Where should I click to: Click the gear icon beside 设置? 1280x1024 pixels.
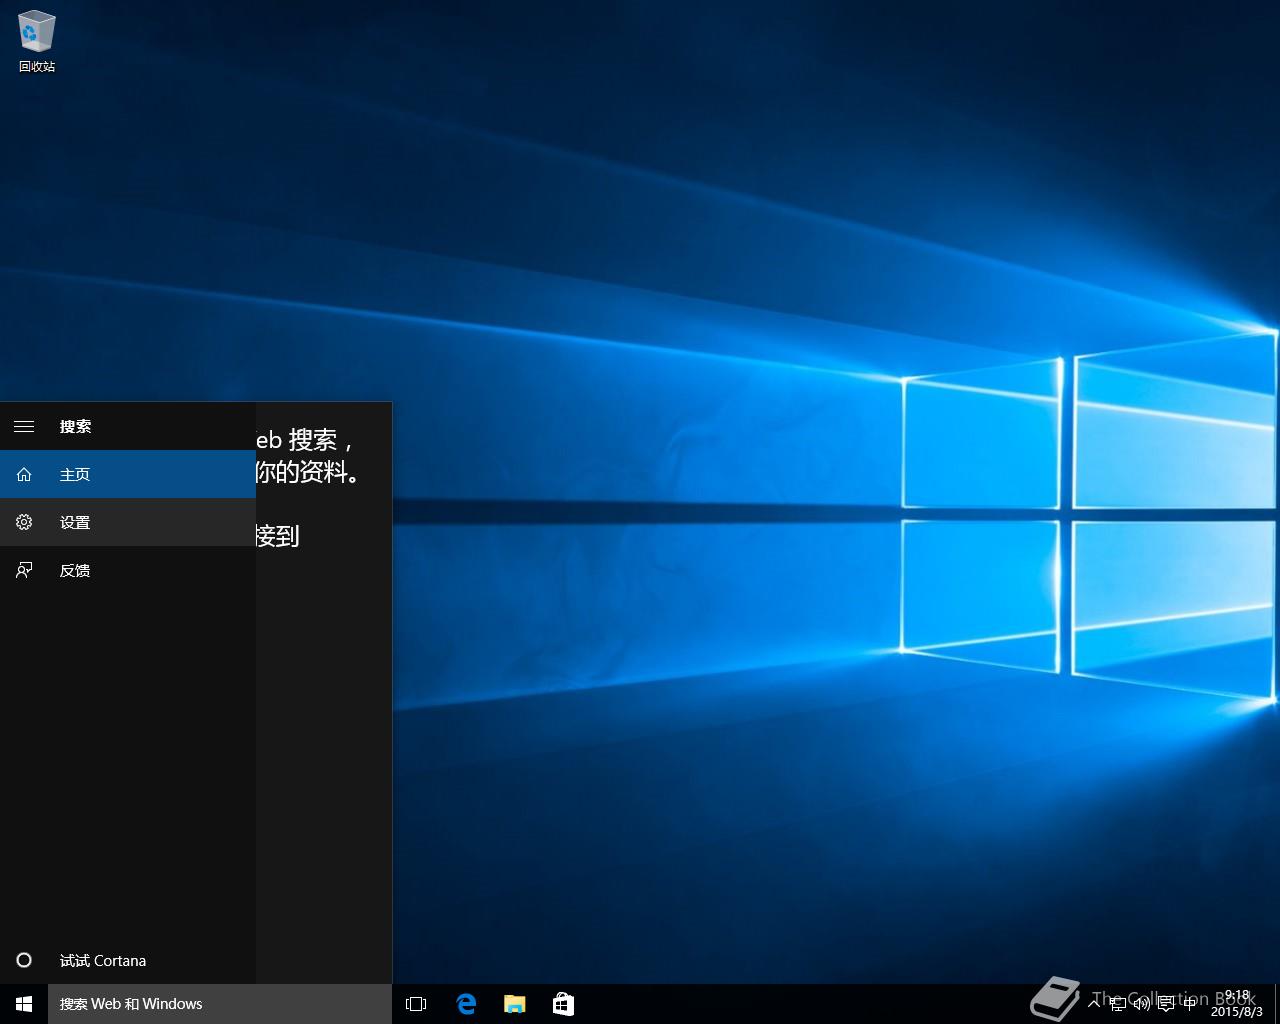[24, 522]
